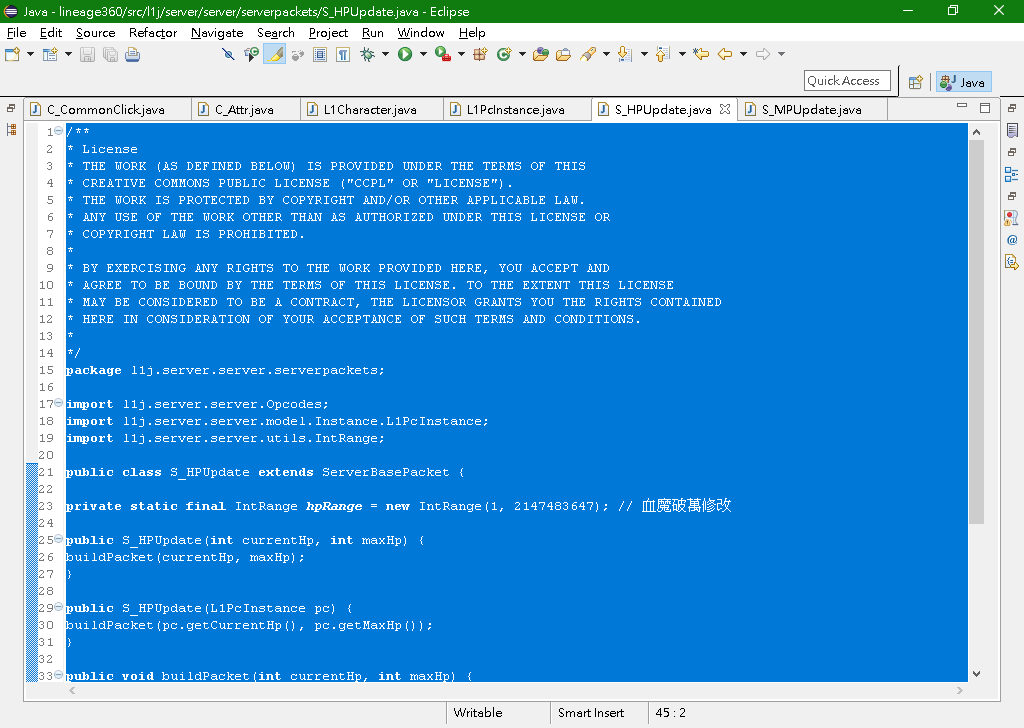The width and height of the screenshot is (1024, 728).
Task: Click the 45 : 2 cursor position
Action: (x=671, y=713)
